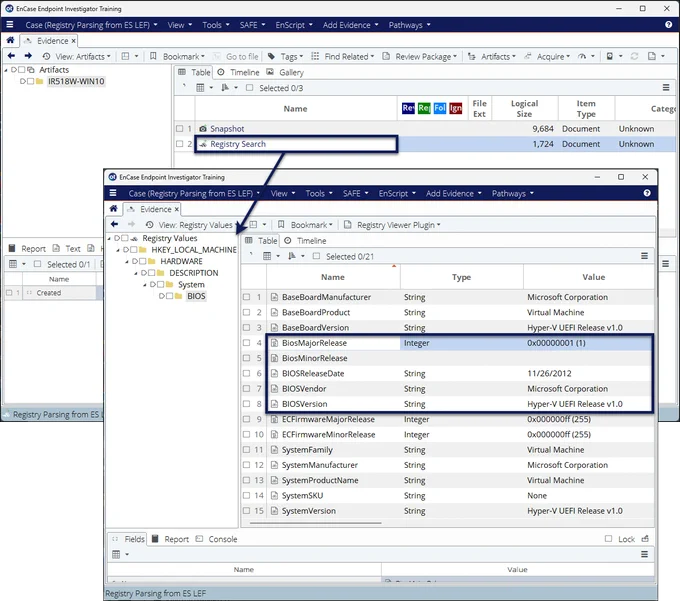Screen dimensions: 680x601
Task: Click horizontal scrollbar under registry table
Action: click(315, 523)
